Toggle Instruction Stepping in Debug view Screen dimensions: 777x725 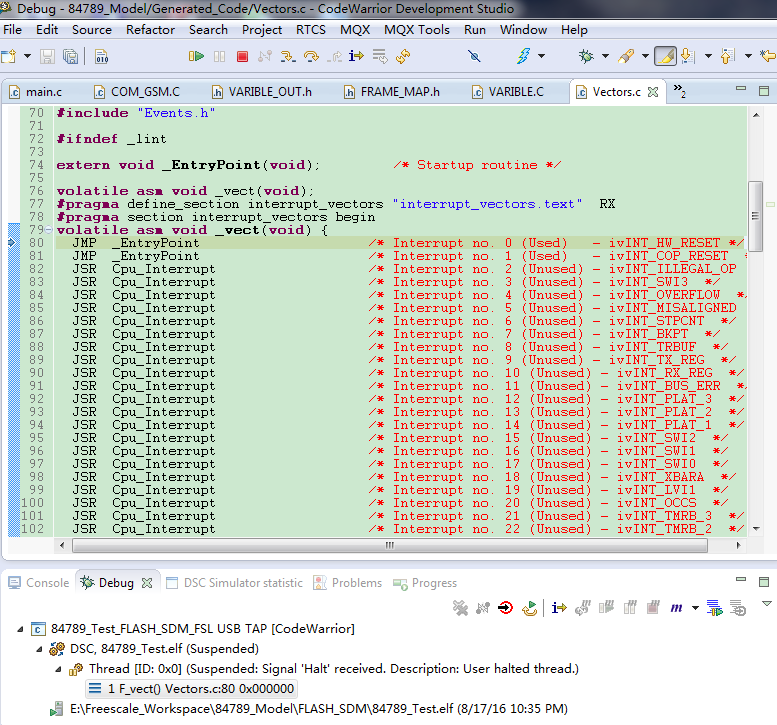(559, 608)
